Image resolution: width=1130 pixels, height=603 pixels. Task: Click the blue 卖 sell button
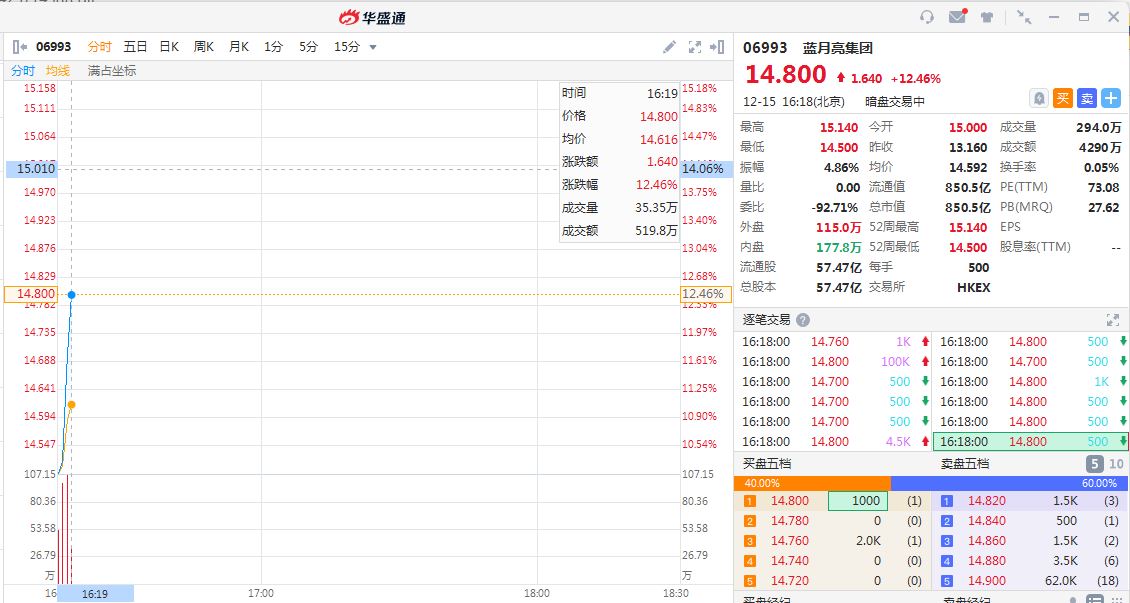tap(1087, 98)
